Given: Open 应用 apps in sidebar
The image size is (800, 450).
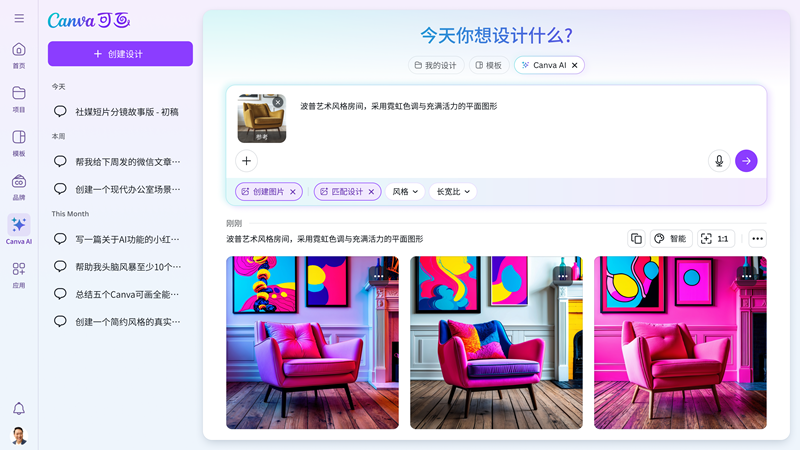Looking at the screenshot, I should click(19, 274).
